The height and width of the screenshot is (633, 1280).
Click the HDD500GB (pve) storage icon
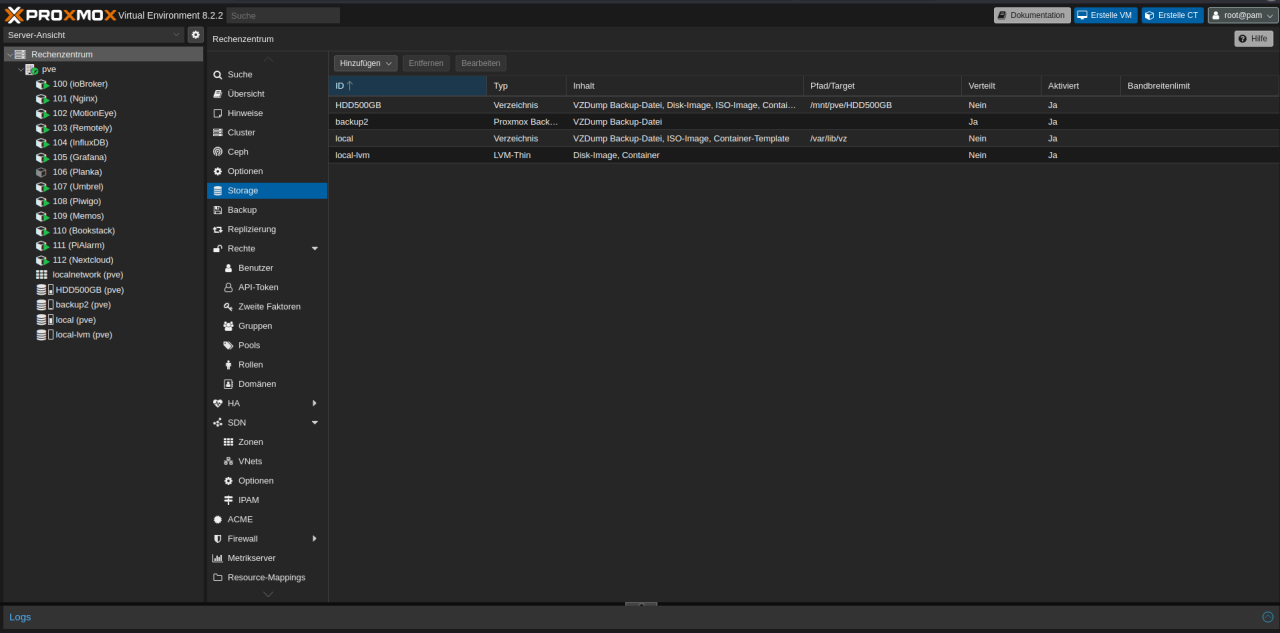click(x=44, y=290)
